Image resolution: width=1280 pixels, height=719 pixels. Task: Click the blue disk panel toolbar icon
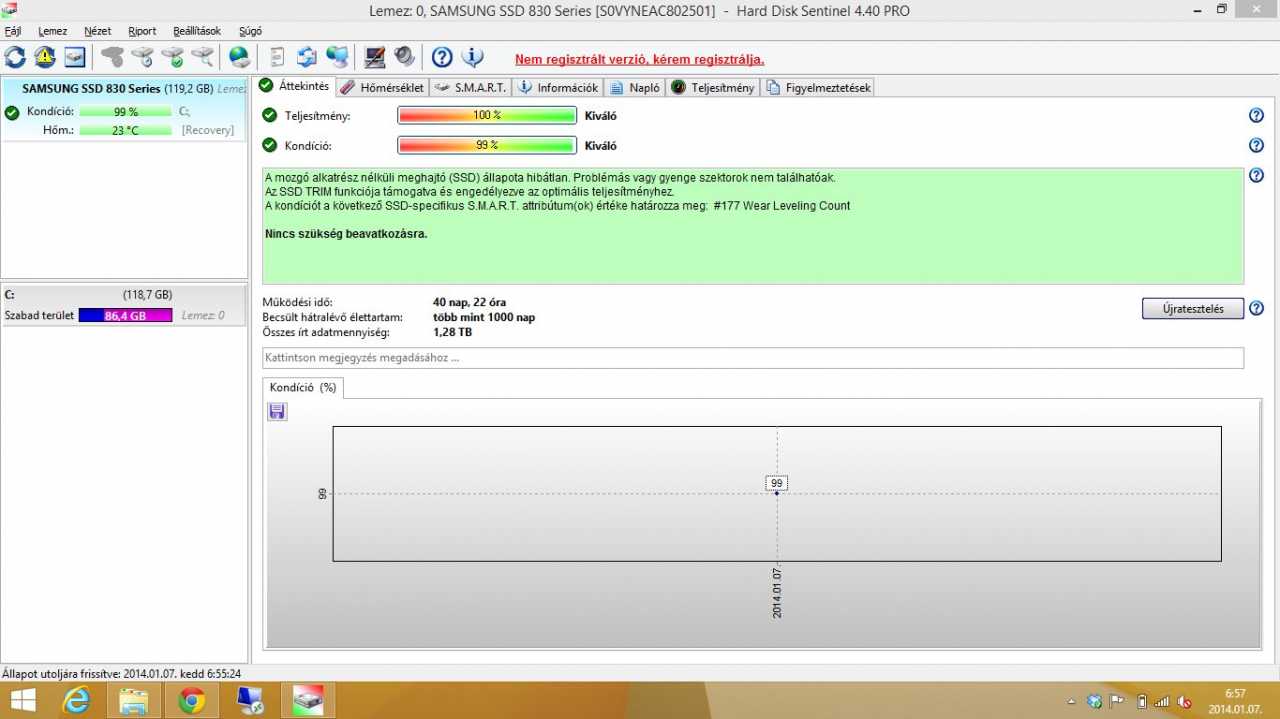click(x=75, y=57)
